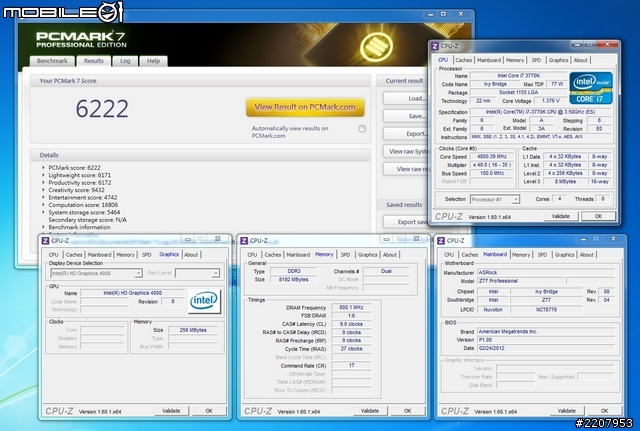Click the Load... button in PCMark

(x=404, y=98)
